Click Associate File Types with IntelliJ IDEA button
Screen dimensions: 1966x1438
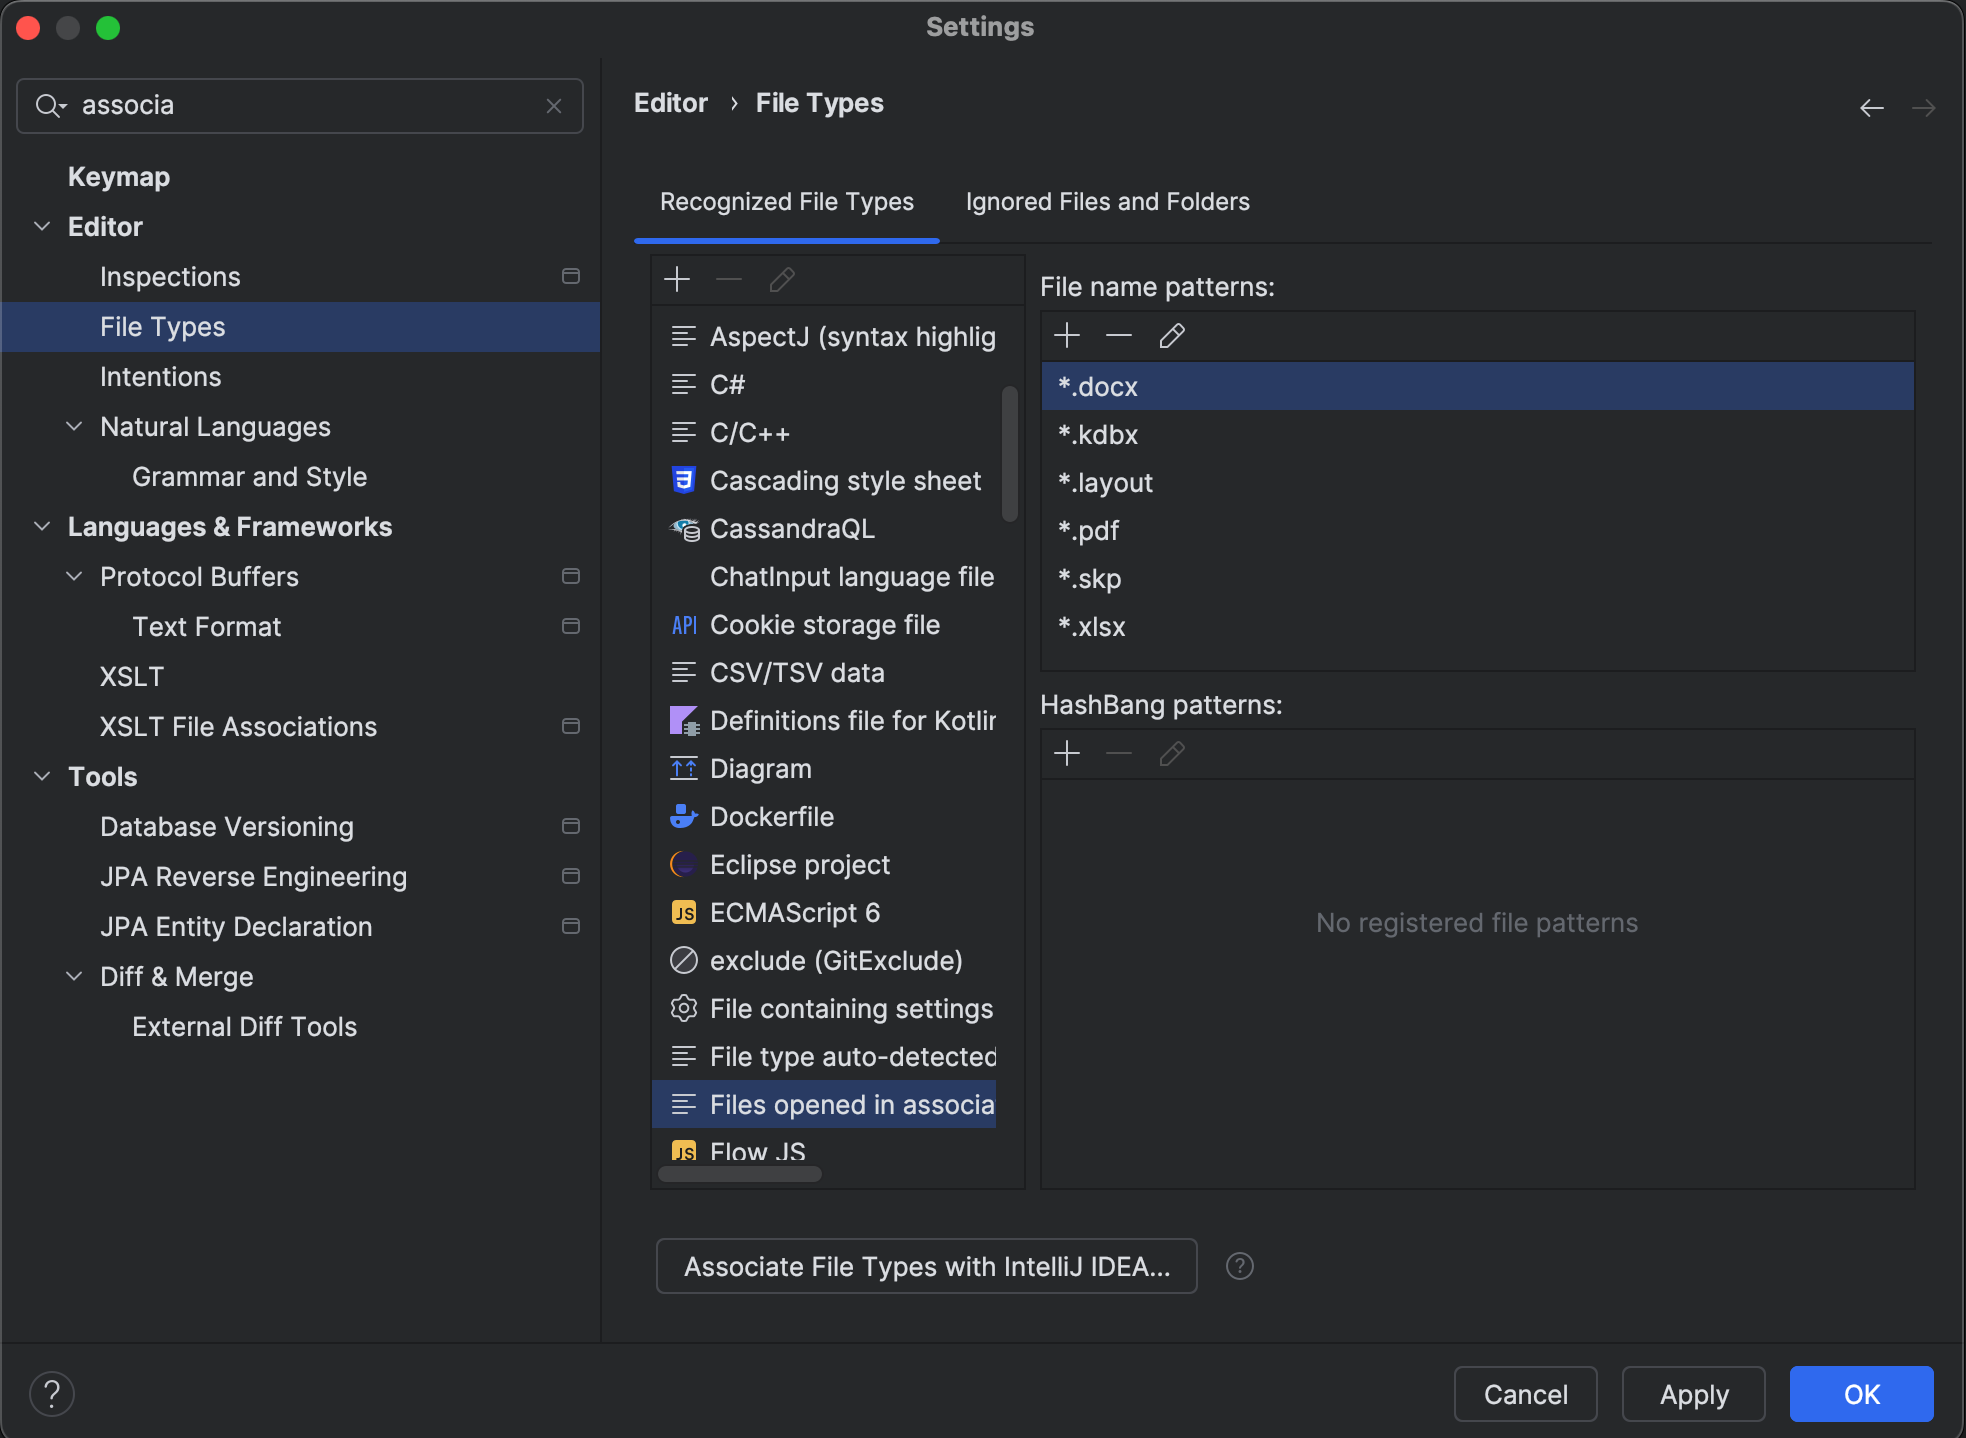926,1266
